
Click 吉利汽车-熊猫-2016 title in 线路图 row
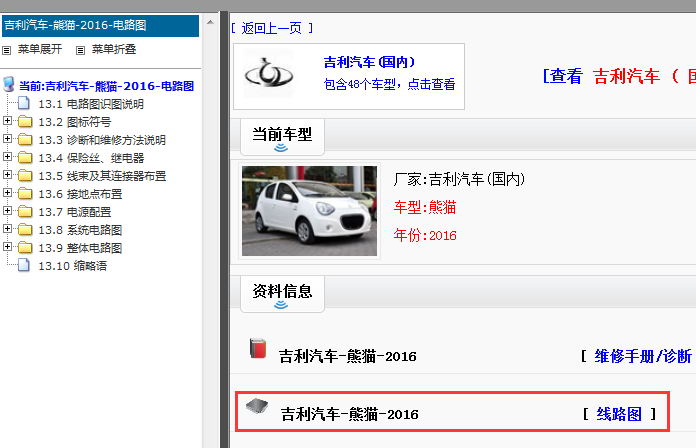350,414
